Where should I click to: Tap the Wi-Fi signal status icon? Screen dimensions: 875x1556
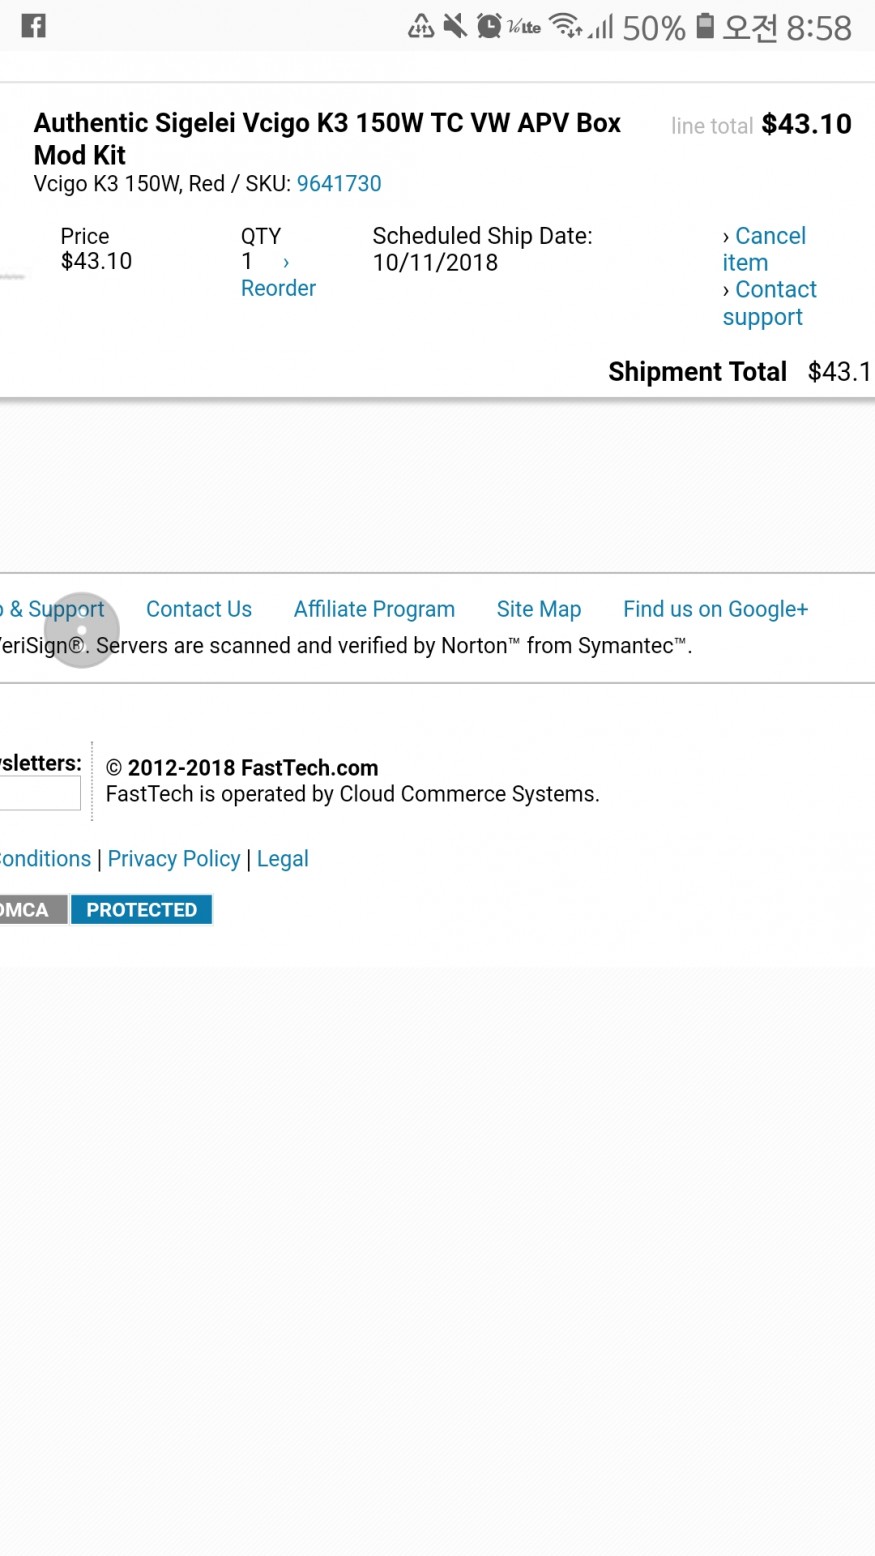pos(566,26)
